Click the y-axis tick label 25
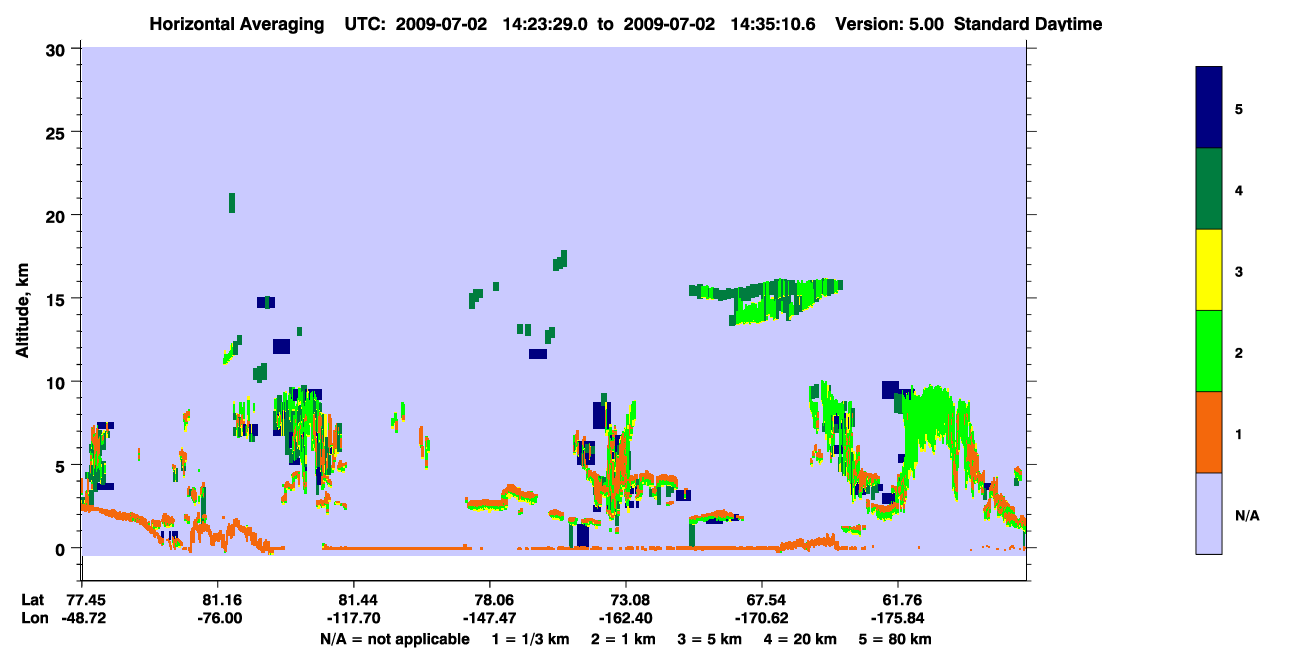 tap(58, 132)
